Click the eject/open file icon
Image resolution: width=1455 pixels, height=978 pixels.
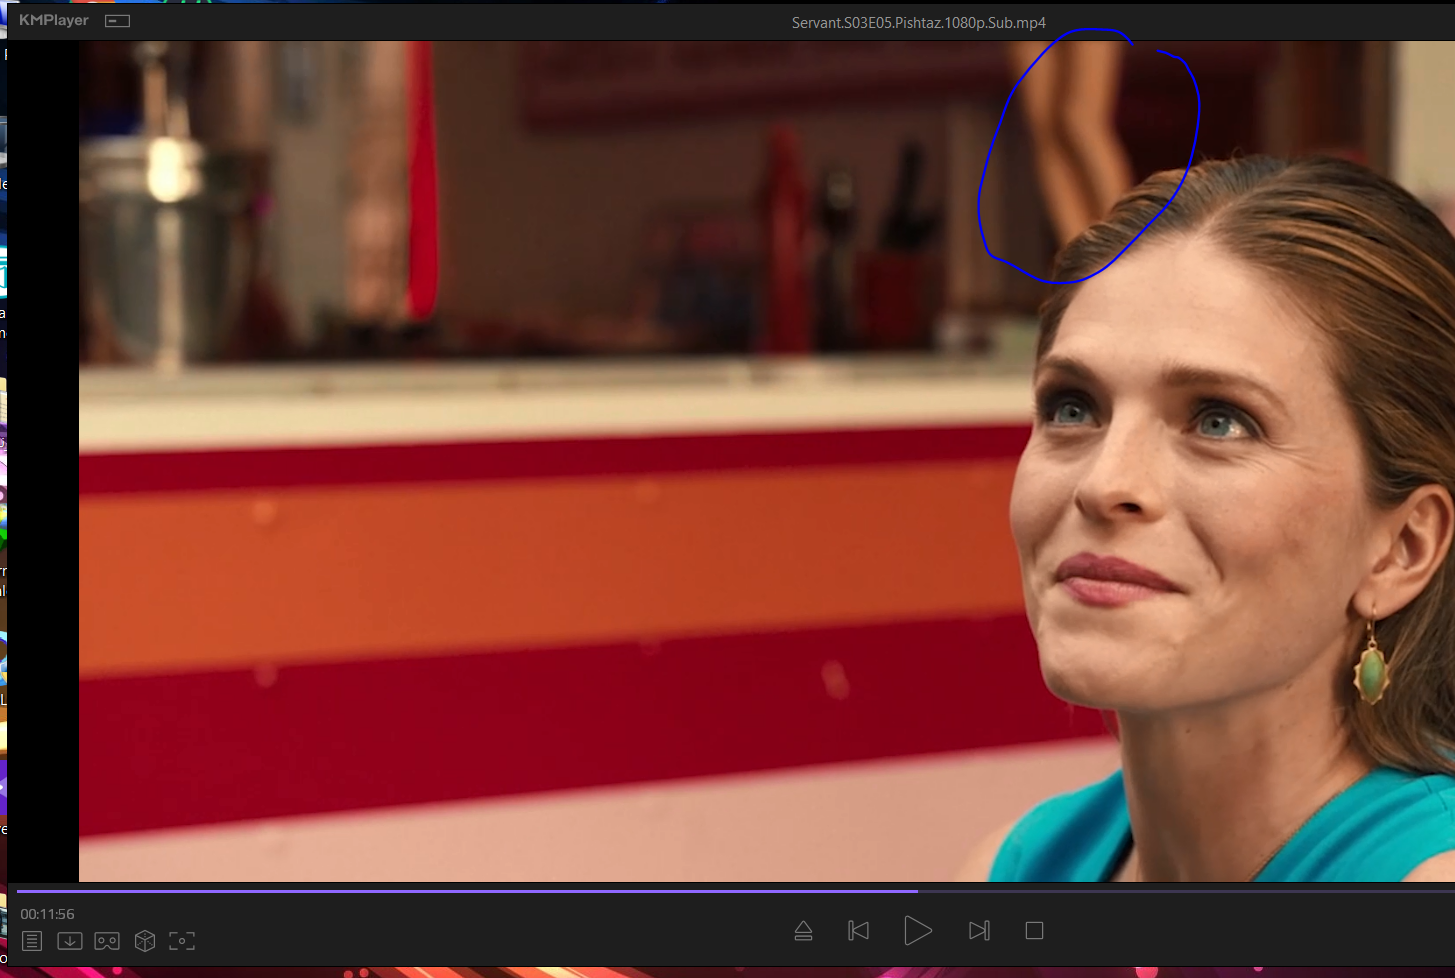coord(803,931)
